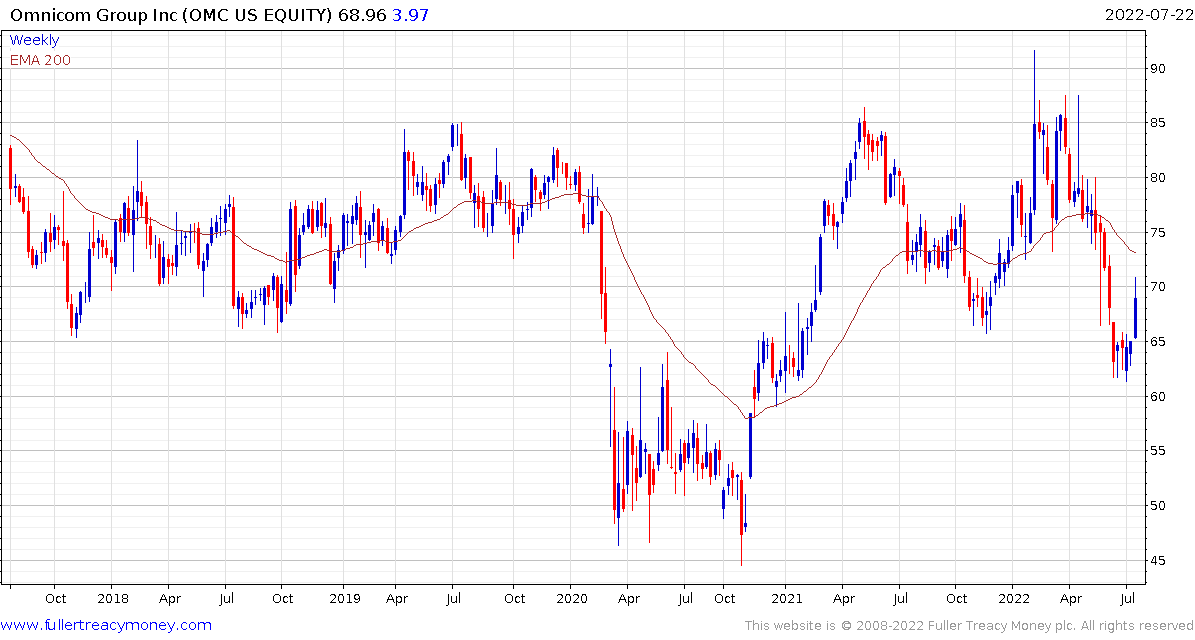This screenshot has width=1195, height=640.
Task: Click the 70 price axis label
Action: coord(1159,286)
